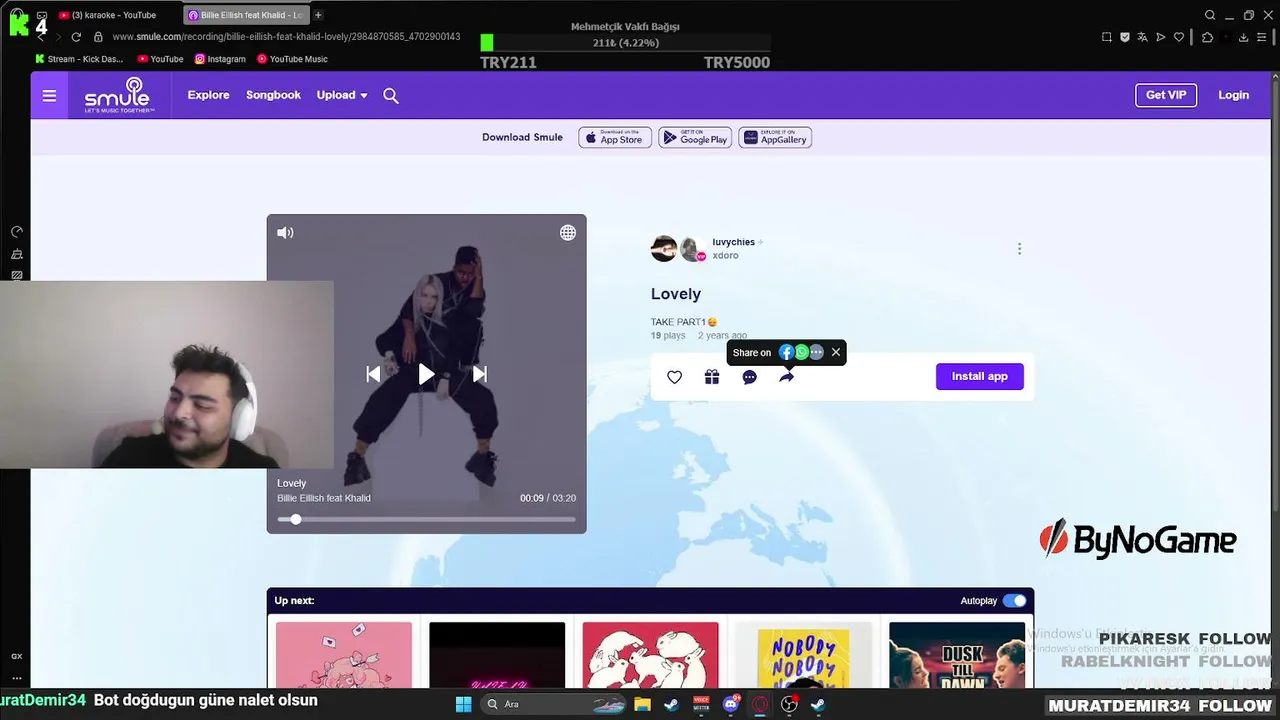Switch to the karaoke - YouTube tab
Viewport: 1280px width, 720px height.
[114, 15]
